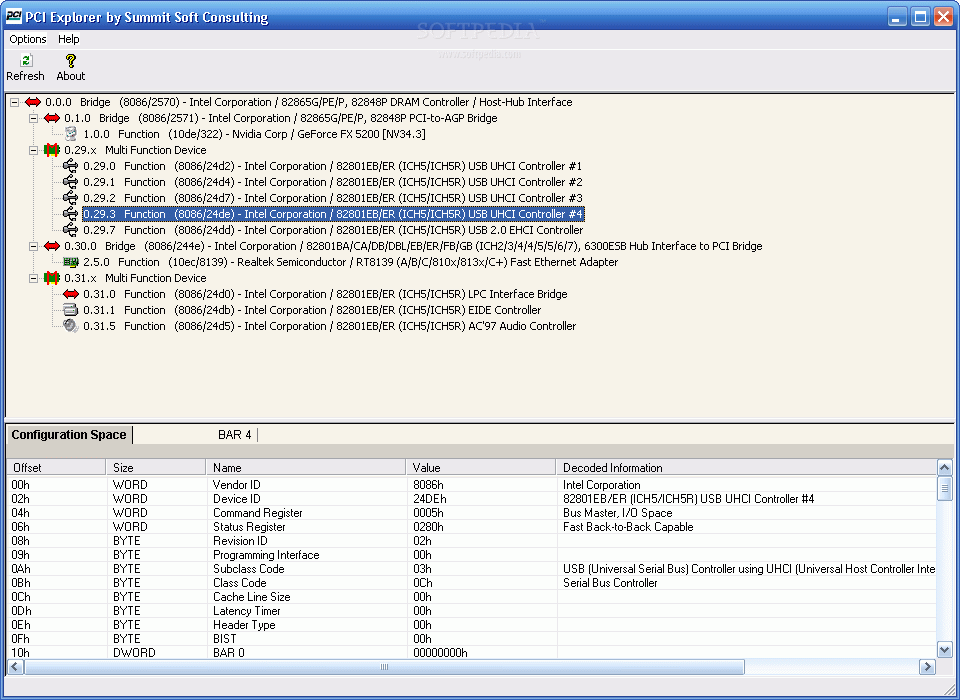Click the Device ID value 24DEh

click(430, 499)
